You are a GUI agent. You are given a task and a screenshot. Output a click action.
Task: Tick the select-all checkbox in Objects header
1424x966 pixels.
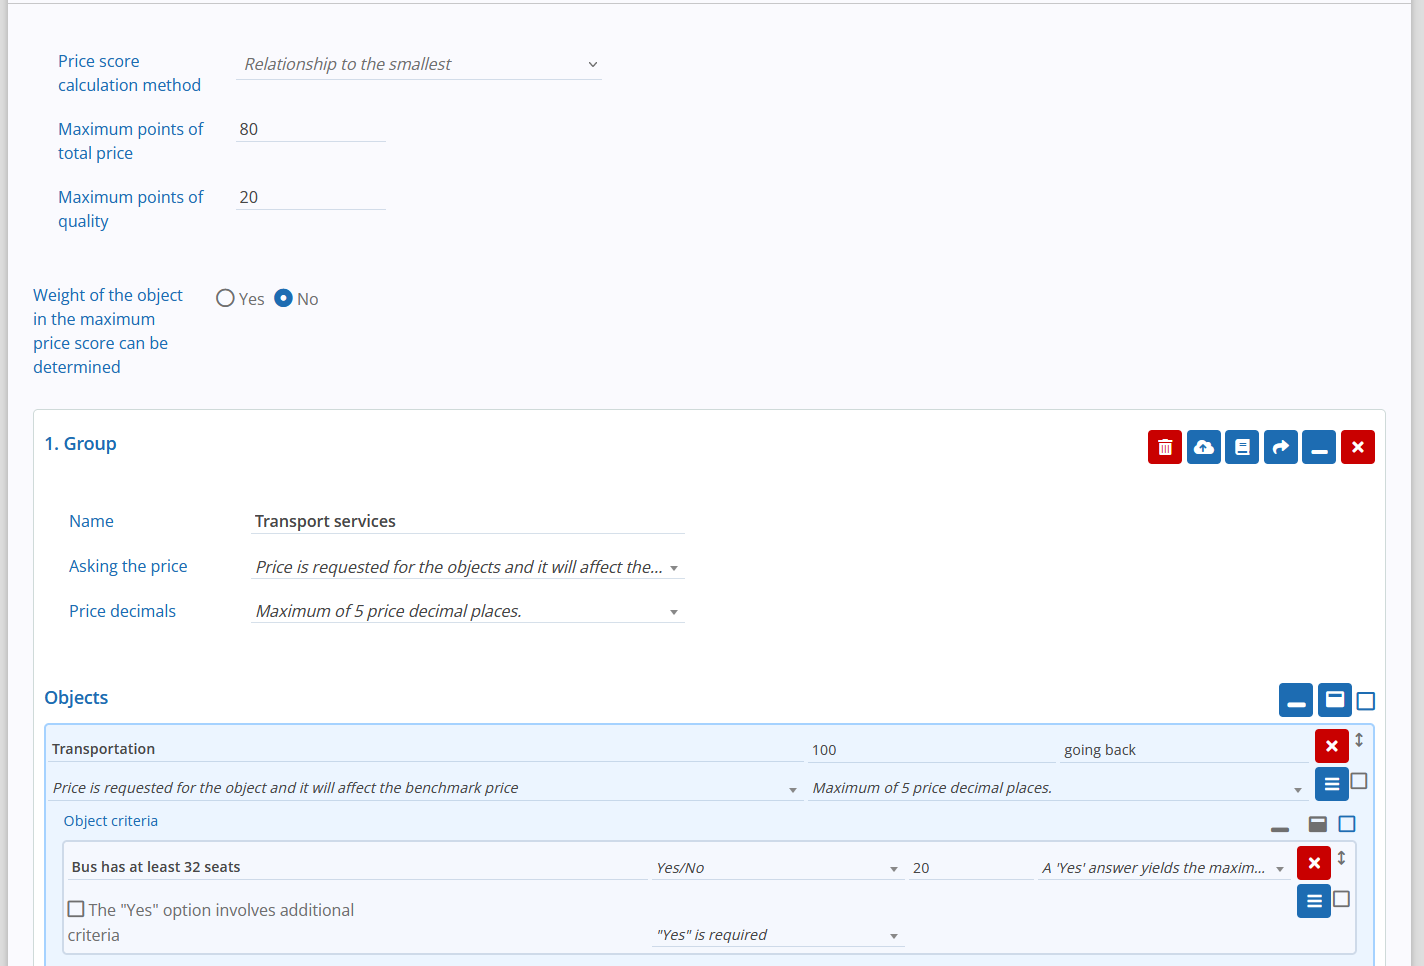click(x=1366, y=701)
